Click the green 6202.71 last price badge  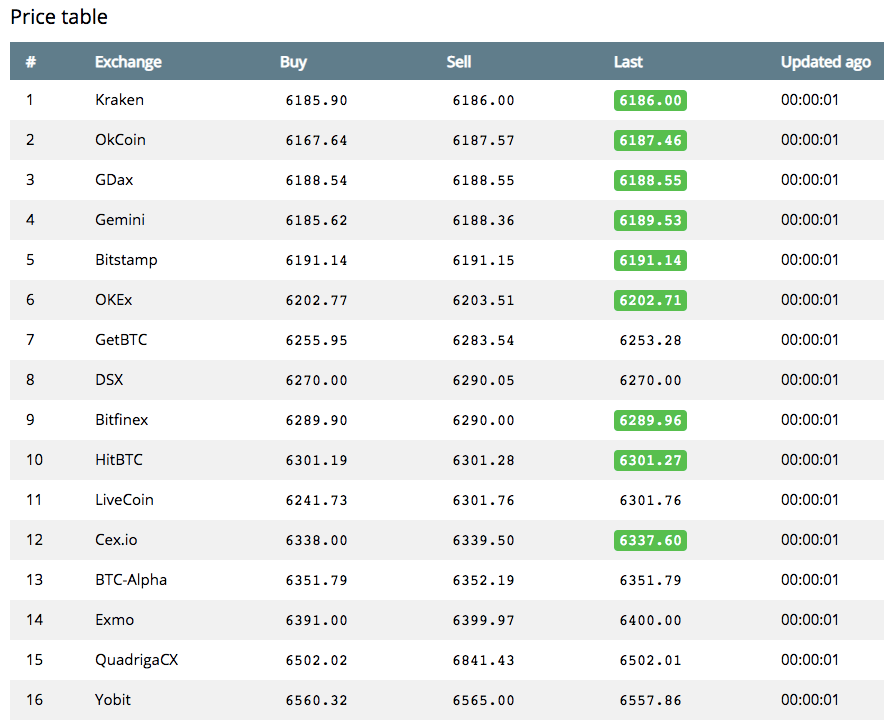click(x=650, y=301)
